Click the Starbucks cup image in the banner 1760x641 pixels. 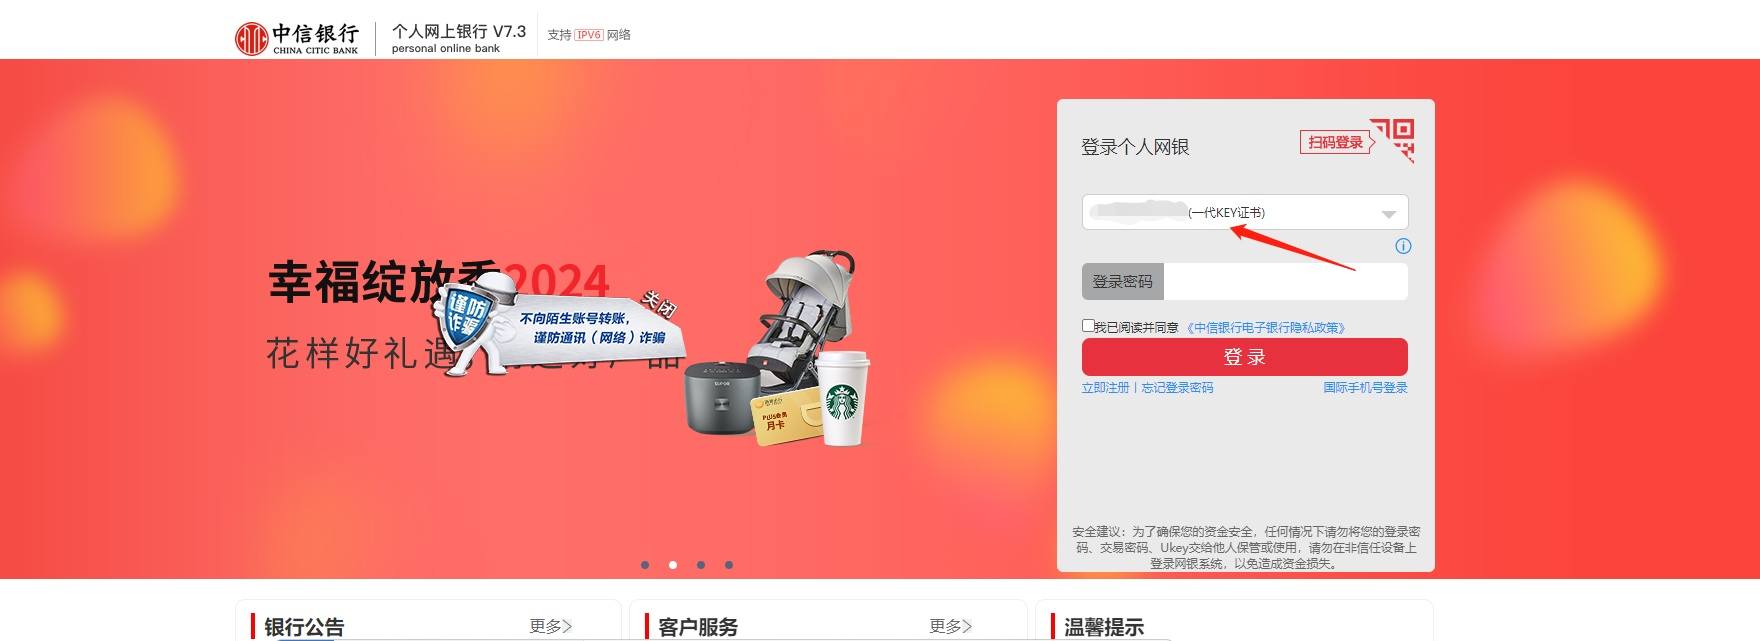click(844, 397)
